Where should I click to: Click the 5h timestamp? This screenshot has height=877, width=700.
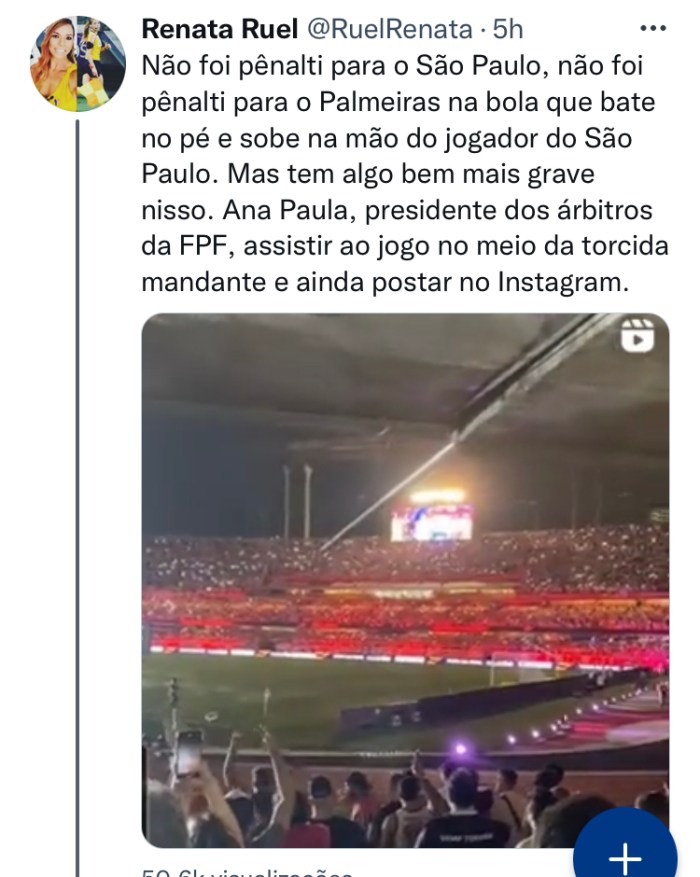pyautogui.click(x=508, y=29)
